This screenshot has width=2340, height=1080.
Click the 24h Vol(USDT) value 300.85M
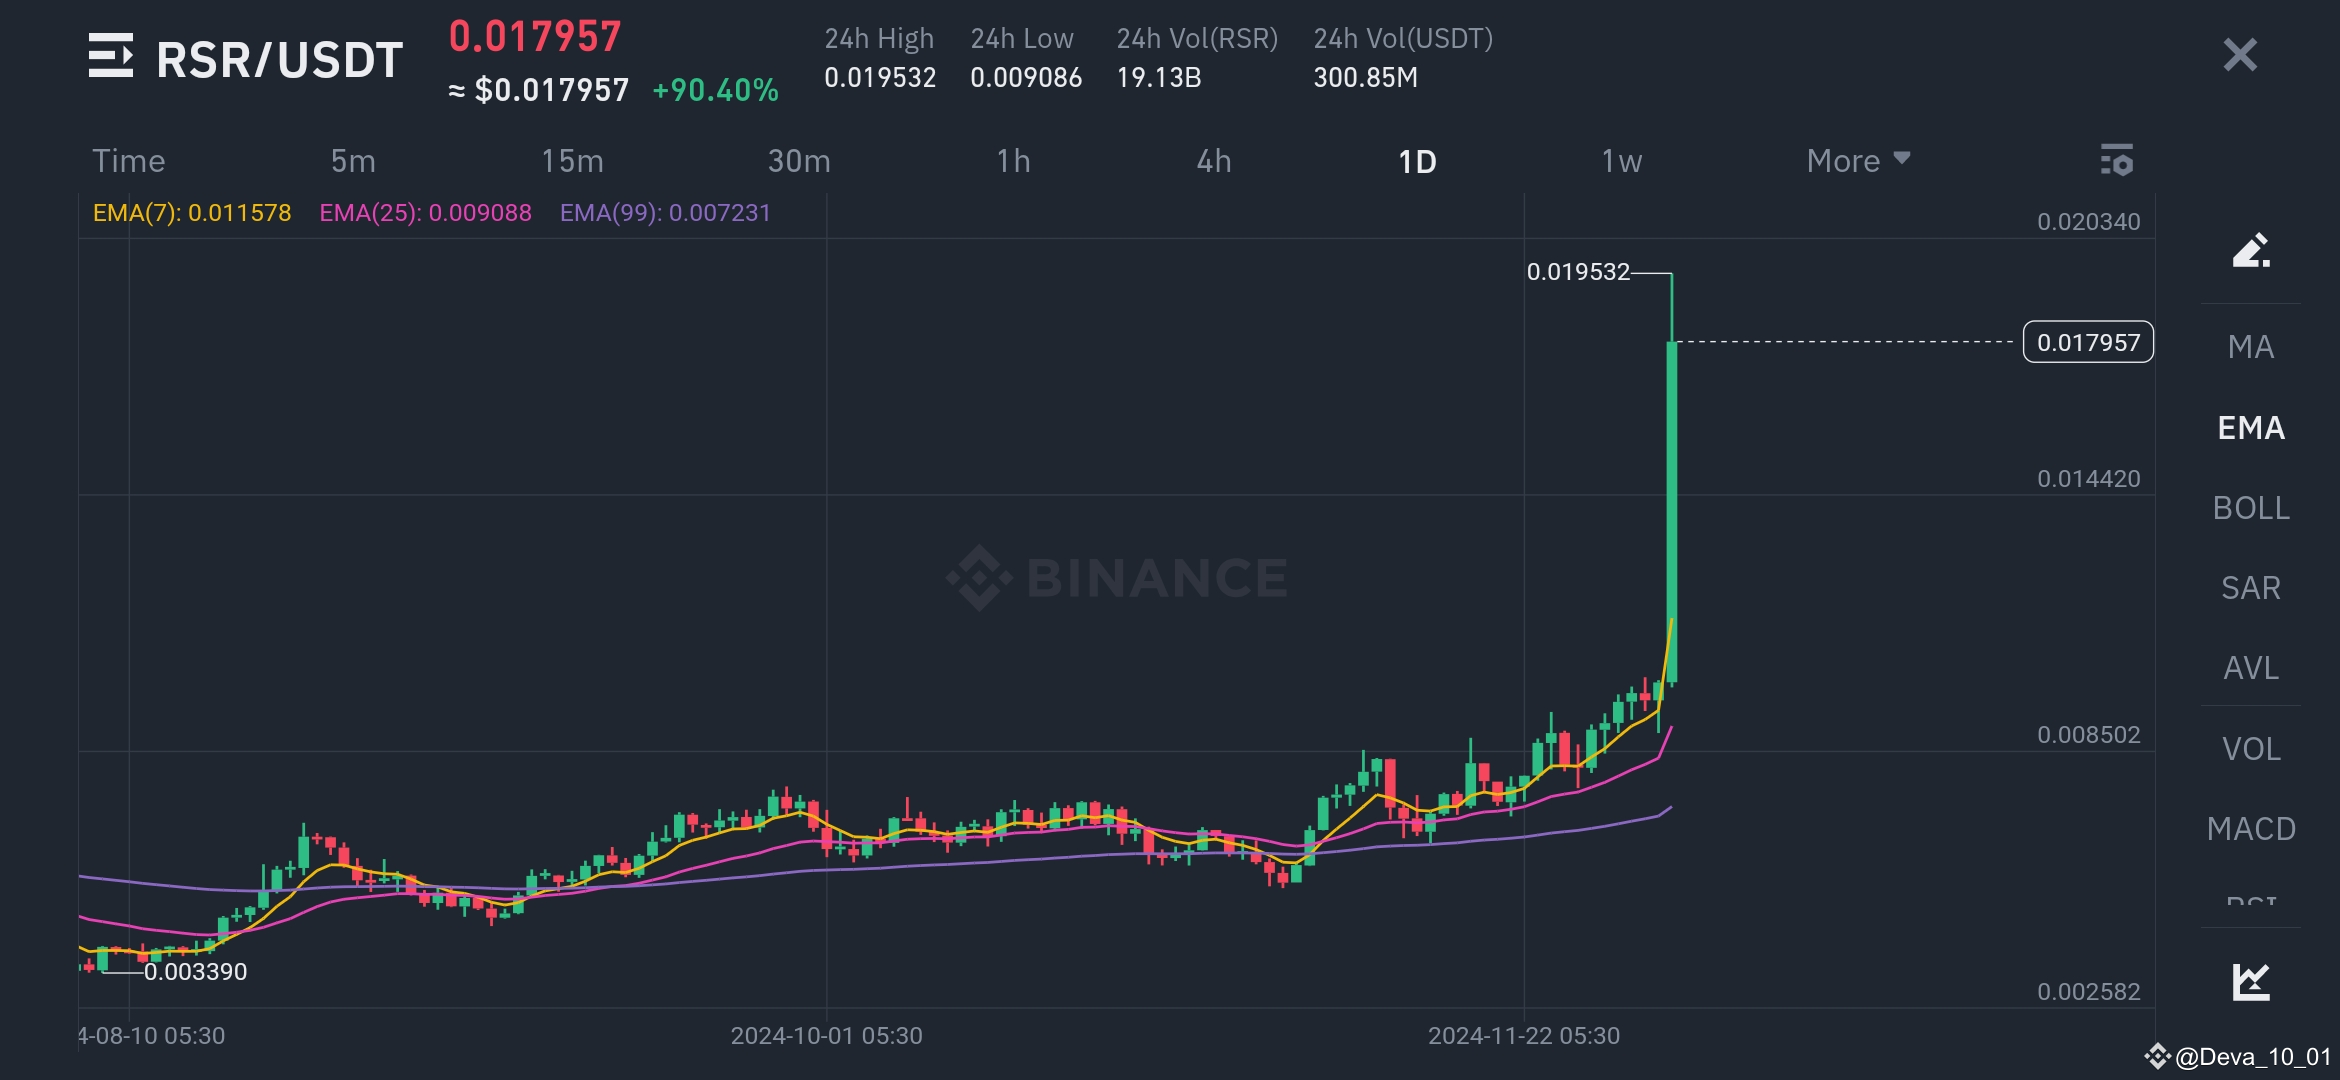coord(1365,78)
